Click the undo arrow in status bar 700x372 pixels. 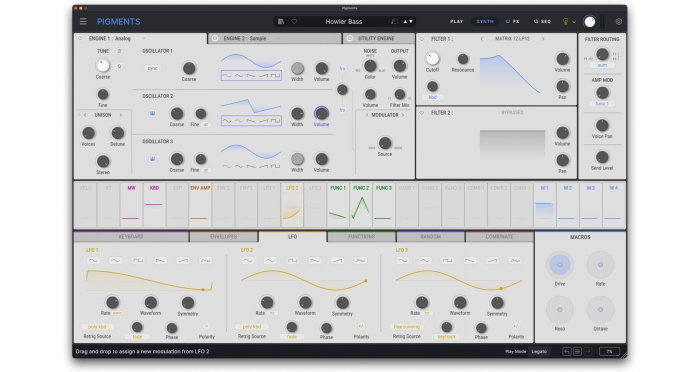click(x=567, y=351)
